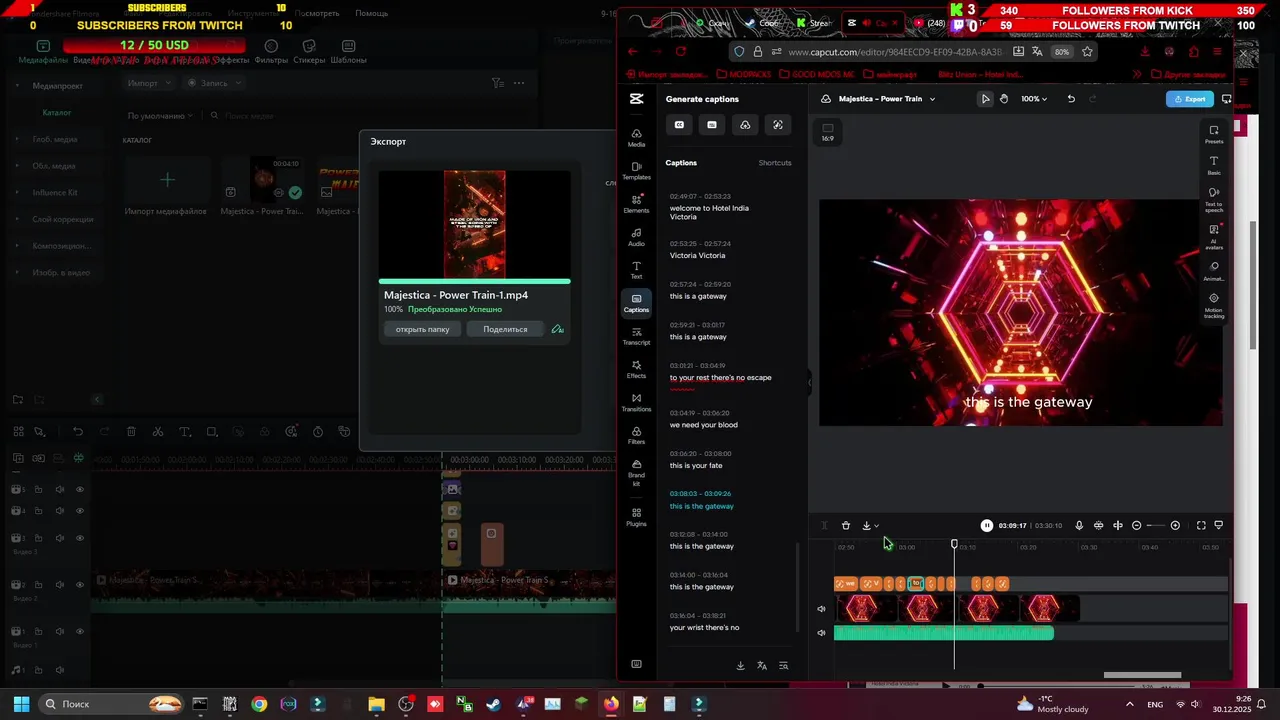Click Поделиться in Filmora export dialog
1280x720 pixels.
tap(505, 329)
